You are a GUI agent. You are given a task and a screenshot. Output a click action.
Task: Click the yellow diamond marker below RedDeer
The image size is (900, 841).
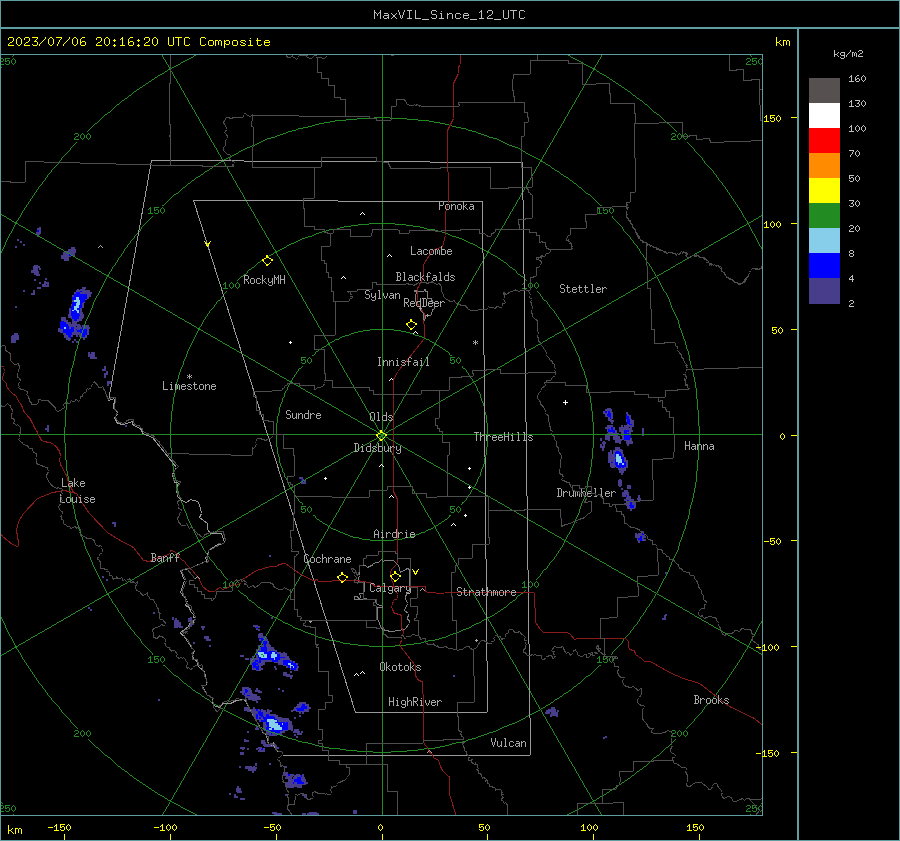[412, 325]
